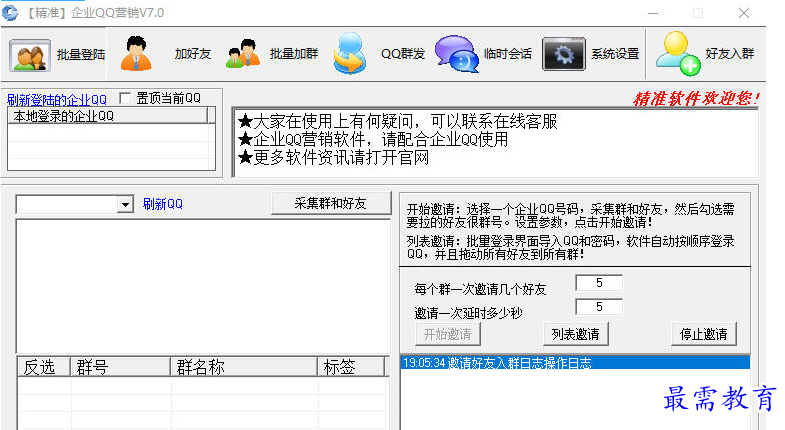Viewport: 785px width, 430px height.
Task: Open the 系统设置 gear icon
Action: tap(564, 54)
